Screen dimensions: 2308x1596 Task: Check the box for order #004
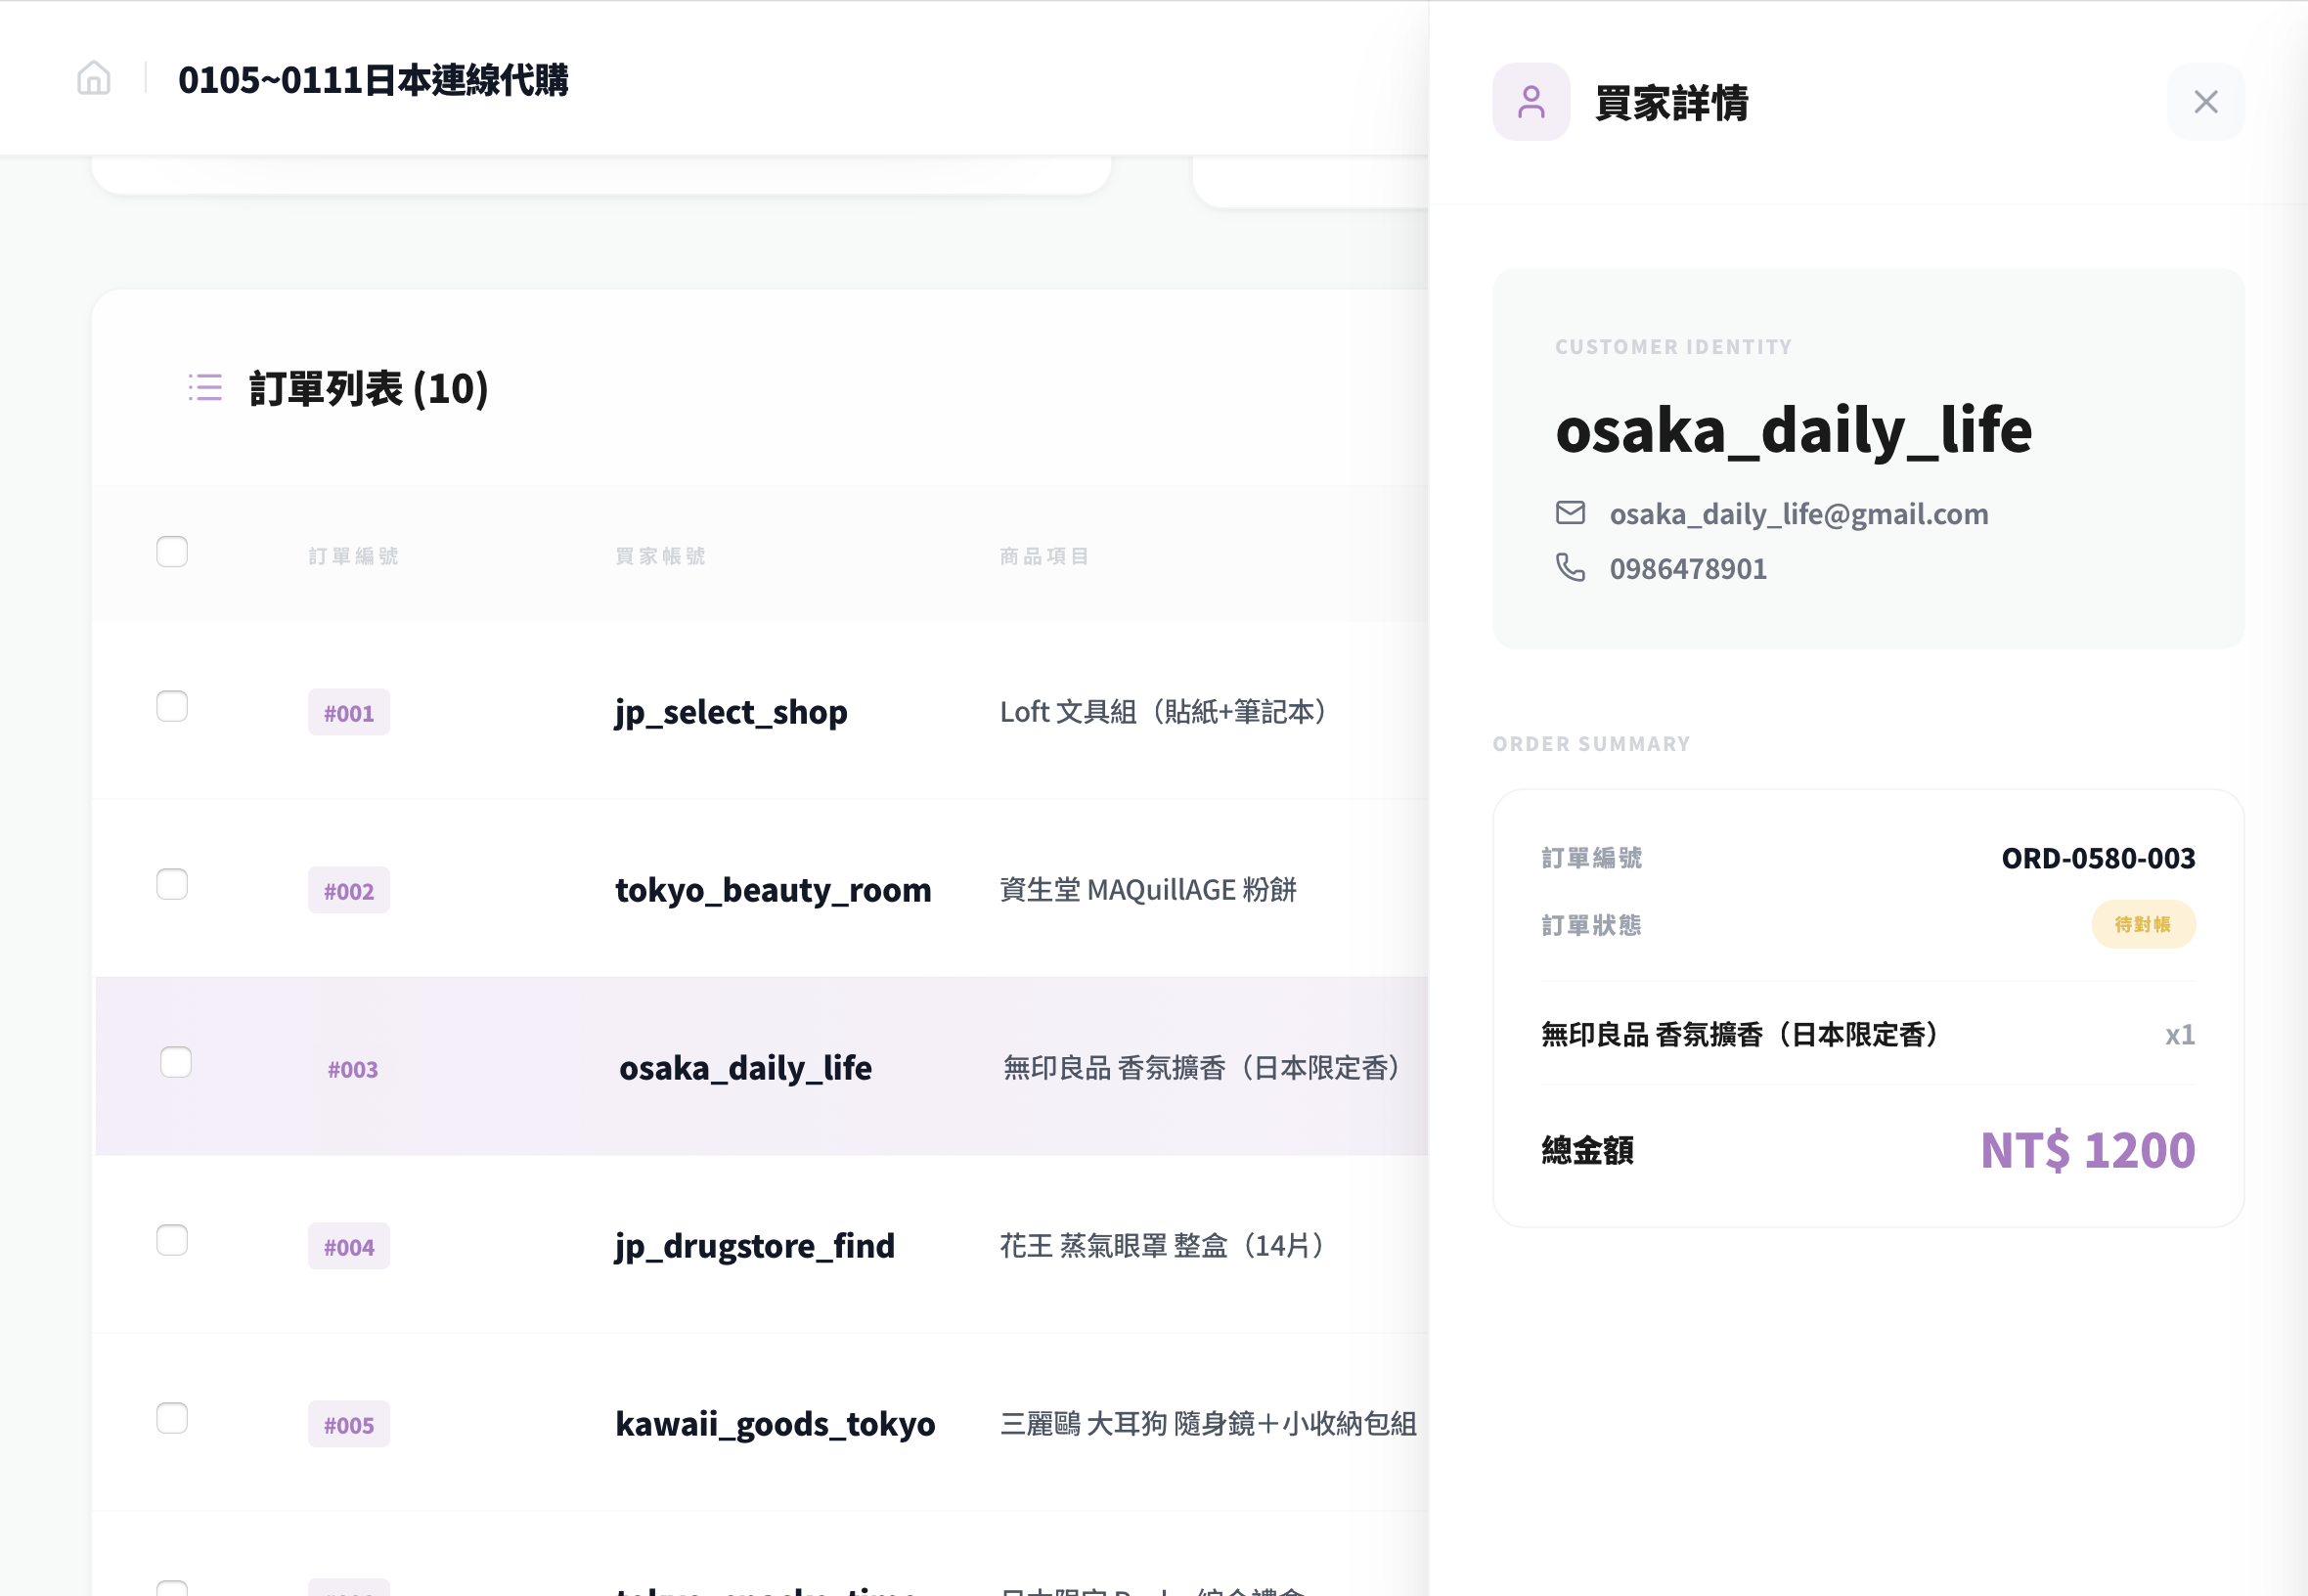(172, 1240)
